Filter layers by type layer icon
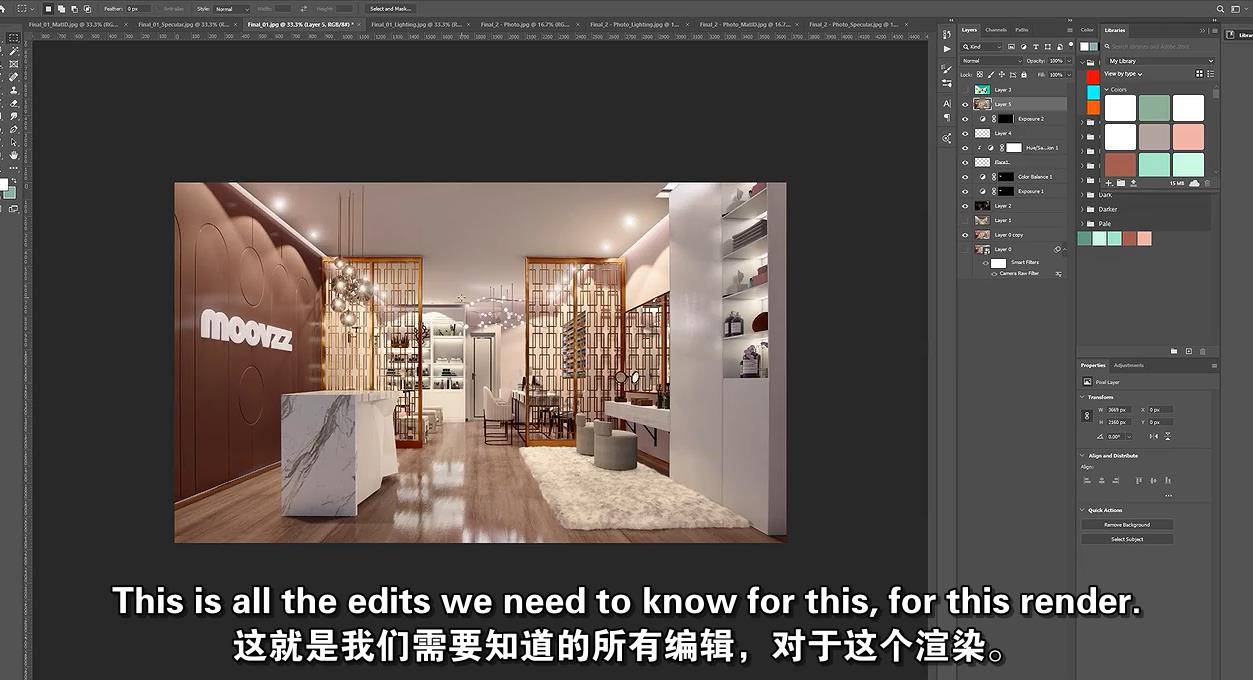This screenshot has width=1253, height=680. [x=1036, y=46]
